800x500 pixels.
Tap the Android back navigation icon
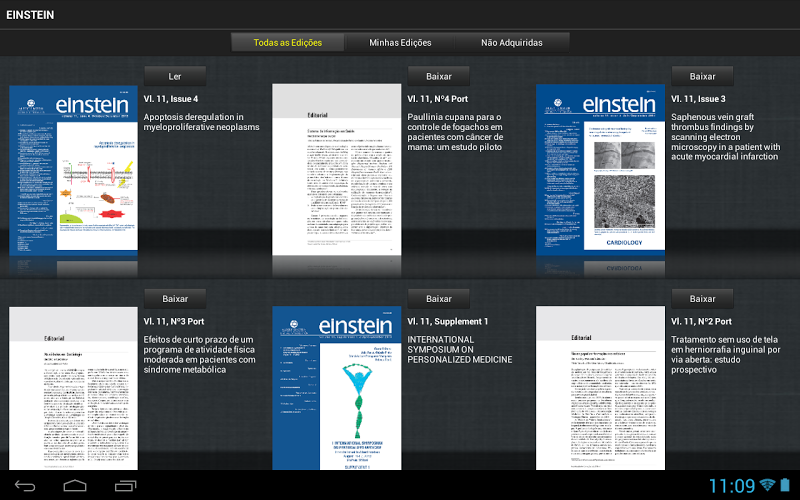[25, 486]
